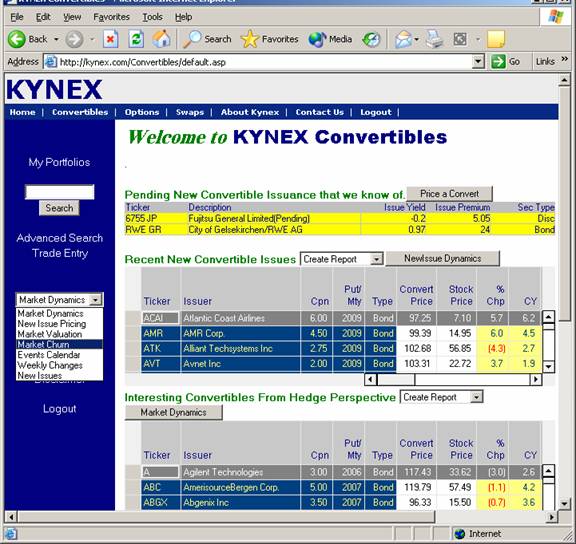
Task: Select Events Calendar list option
Action: coord(60,355)
